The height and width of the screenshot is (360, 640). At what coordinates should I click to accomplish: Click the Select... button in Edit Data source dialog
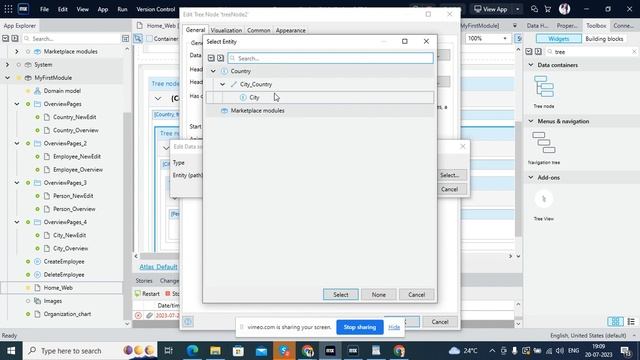pyautogui.click(x=449, y=175)
